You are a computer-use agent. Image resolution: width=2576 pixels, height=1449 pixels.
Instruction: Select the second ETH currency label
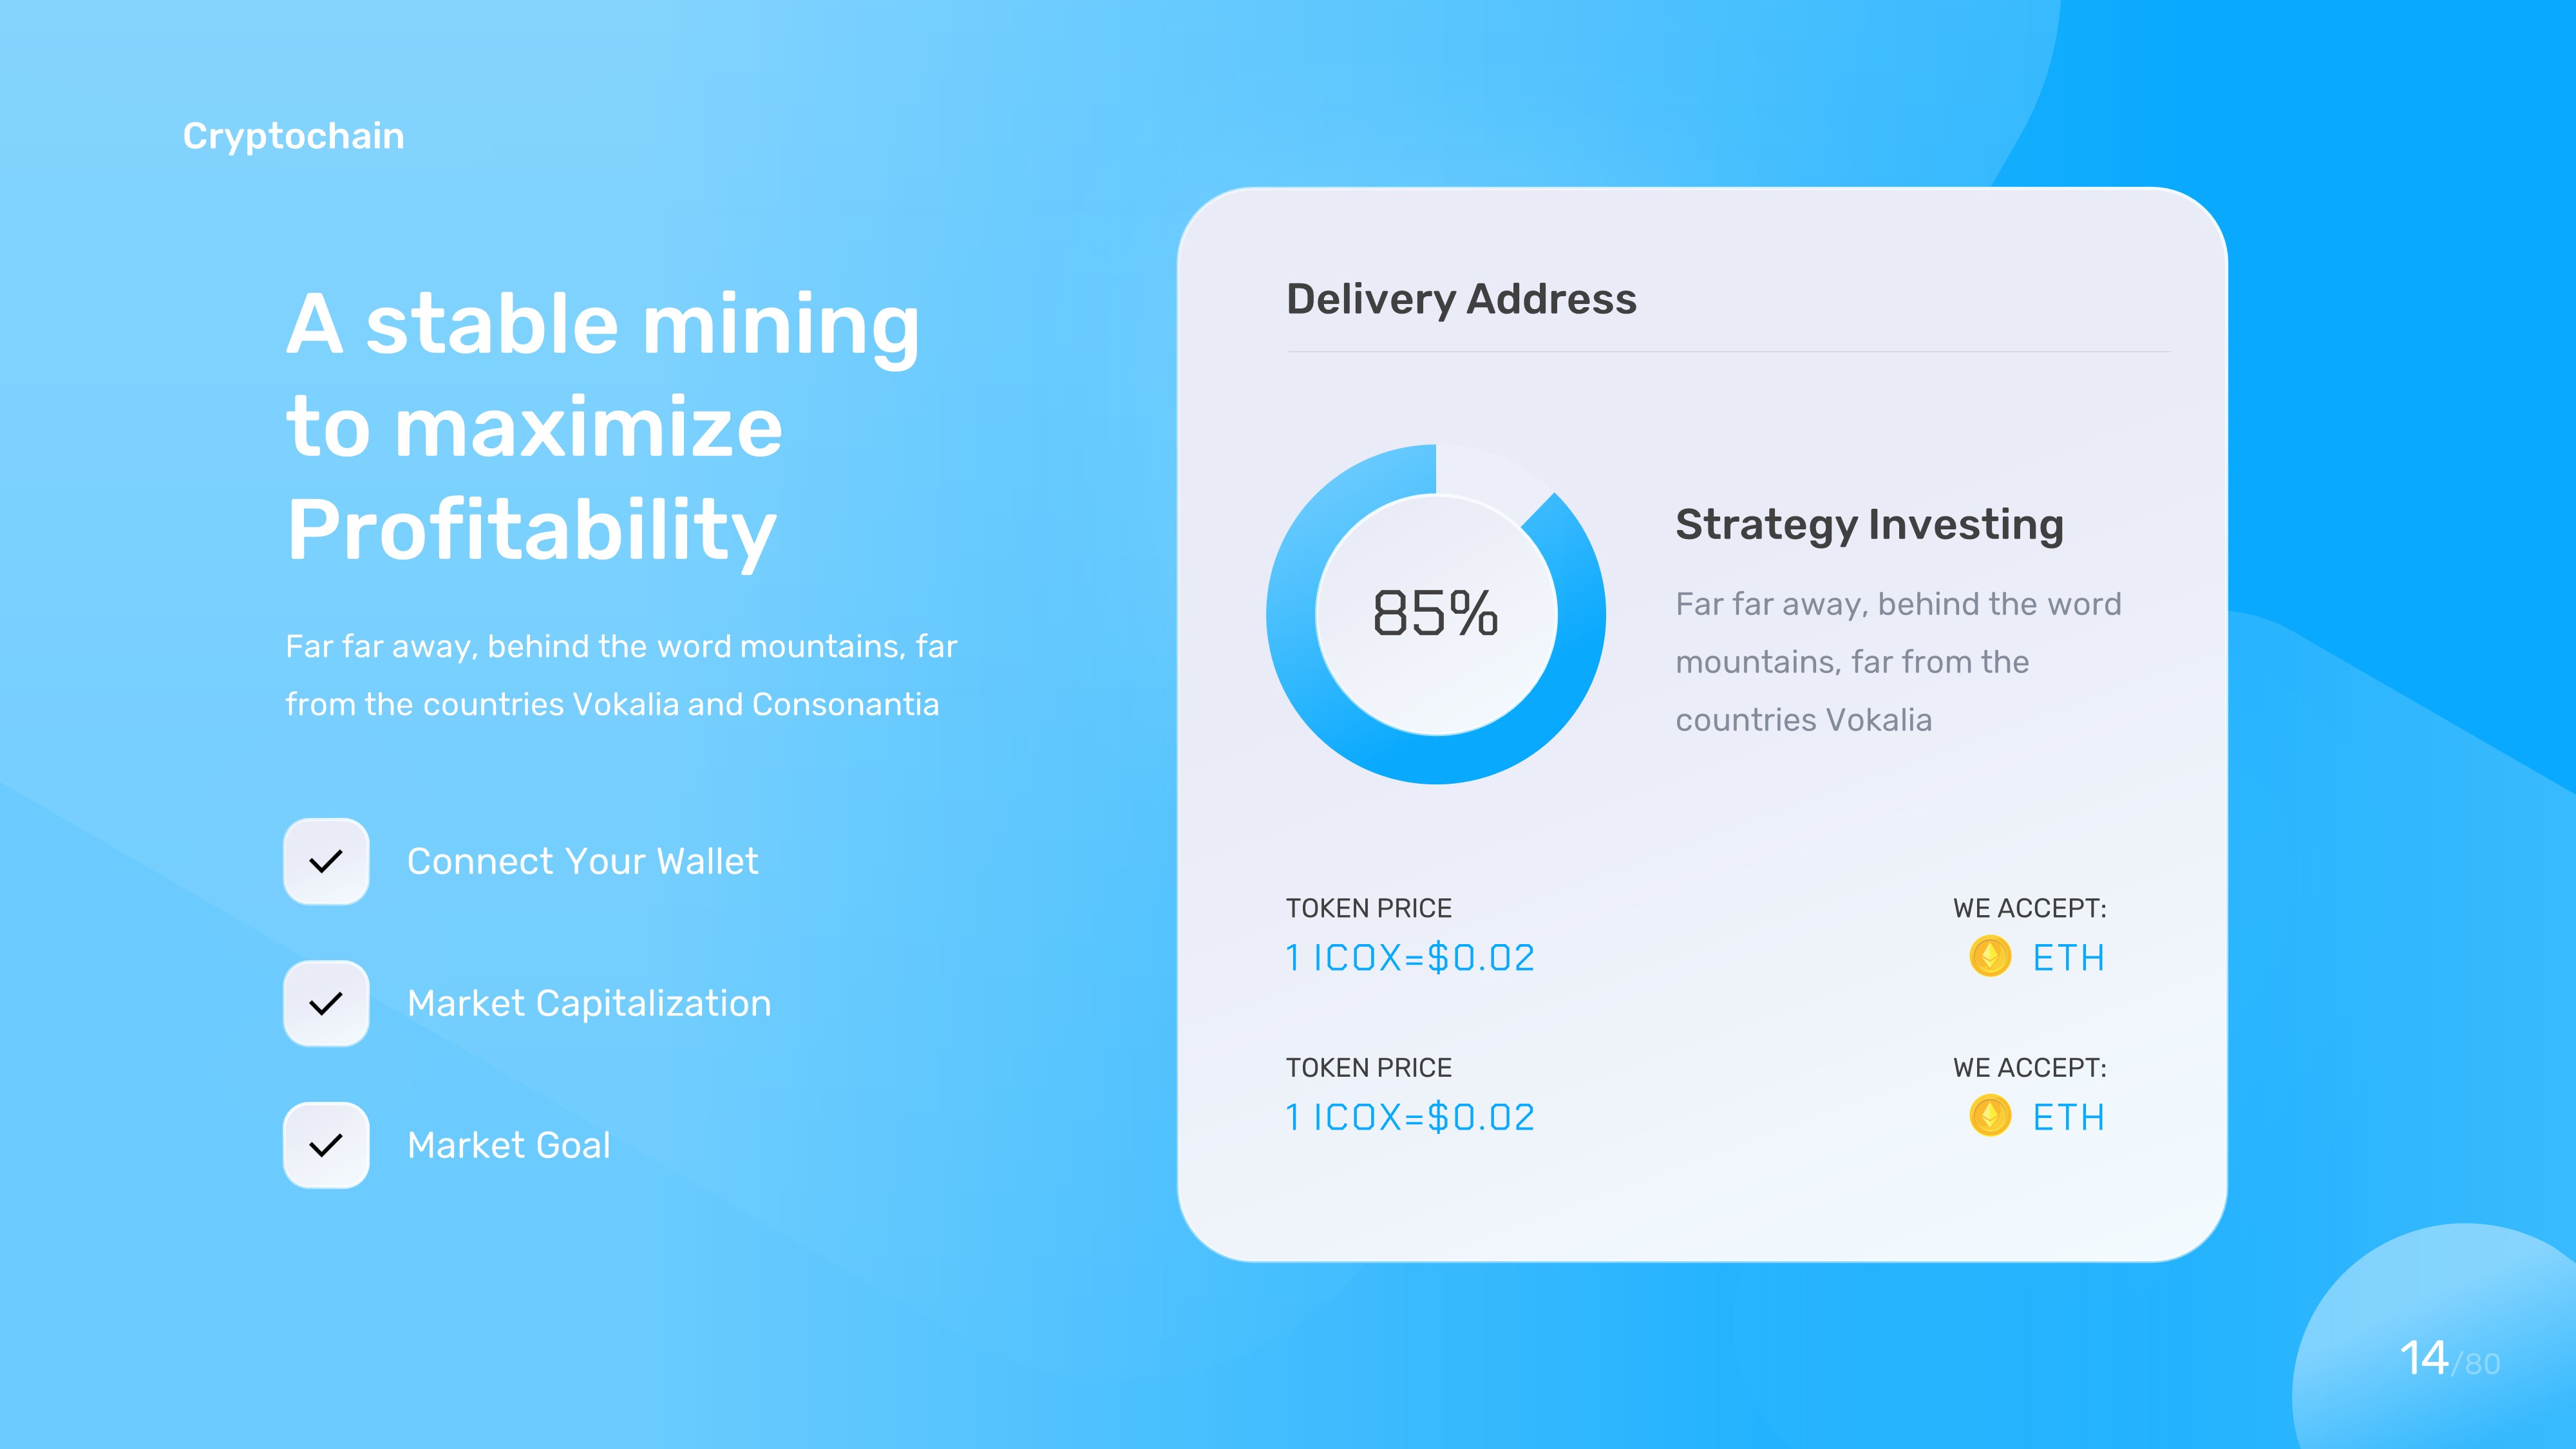[2068, 1117]
